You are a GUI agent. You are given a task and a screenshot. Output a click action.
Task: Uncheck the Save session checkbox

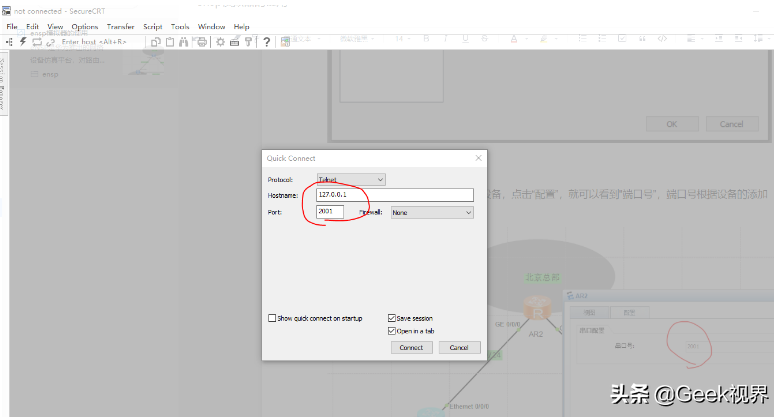(x=391, y=318)
